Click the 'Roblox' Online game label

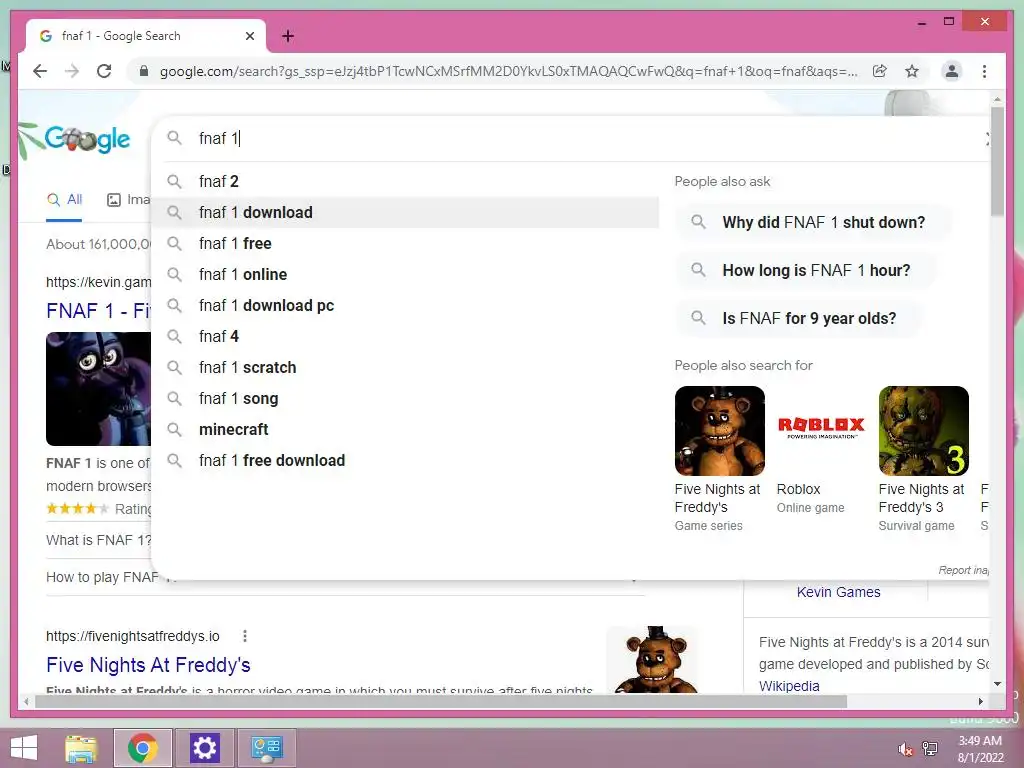click(799, 489)
